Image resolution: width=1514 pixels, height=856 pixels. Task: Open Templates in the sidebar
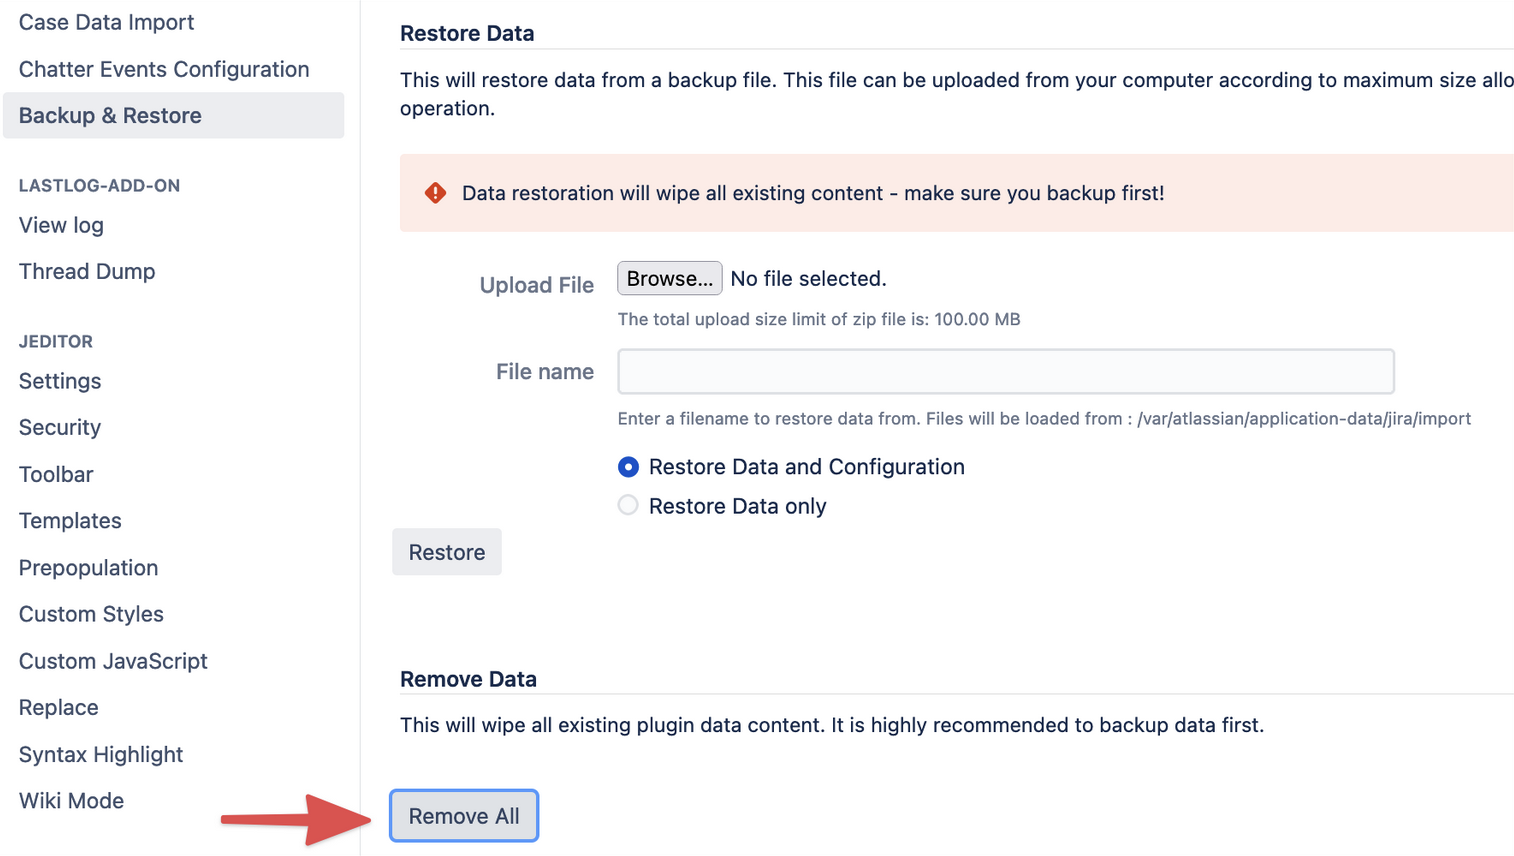[x=70, y=521]
